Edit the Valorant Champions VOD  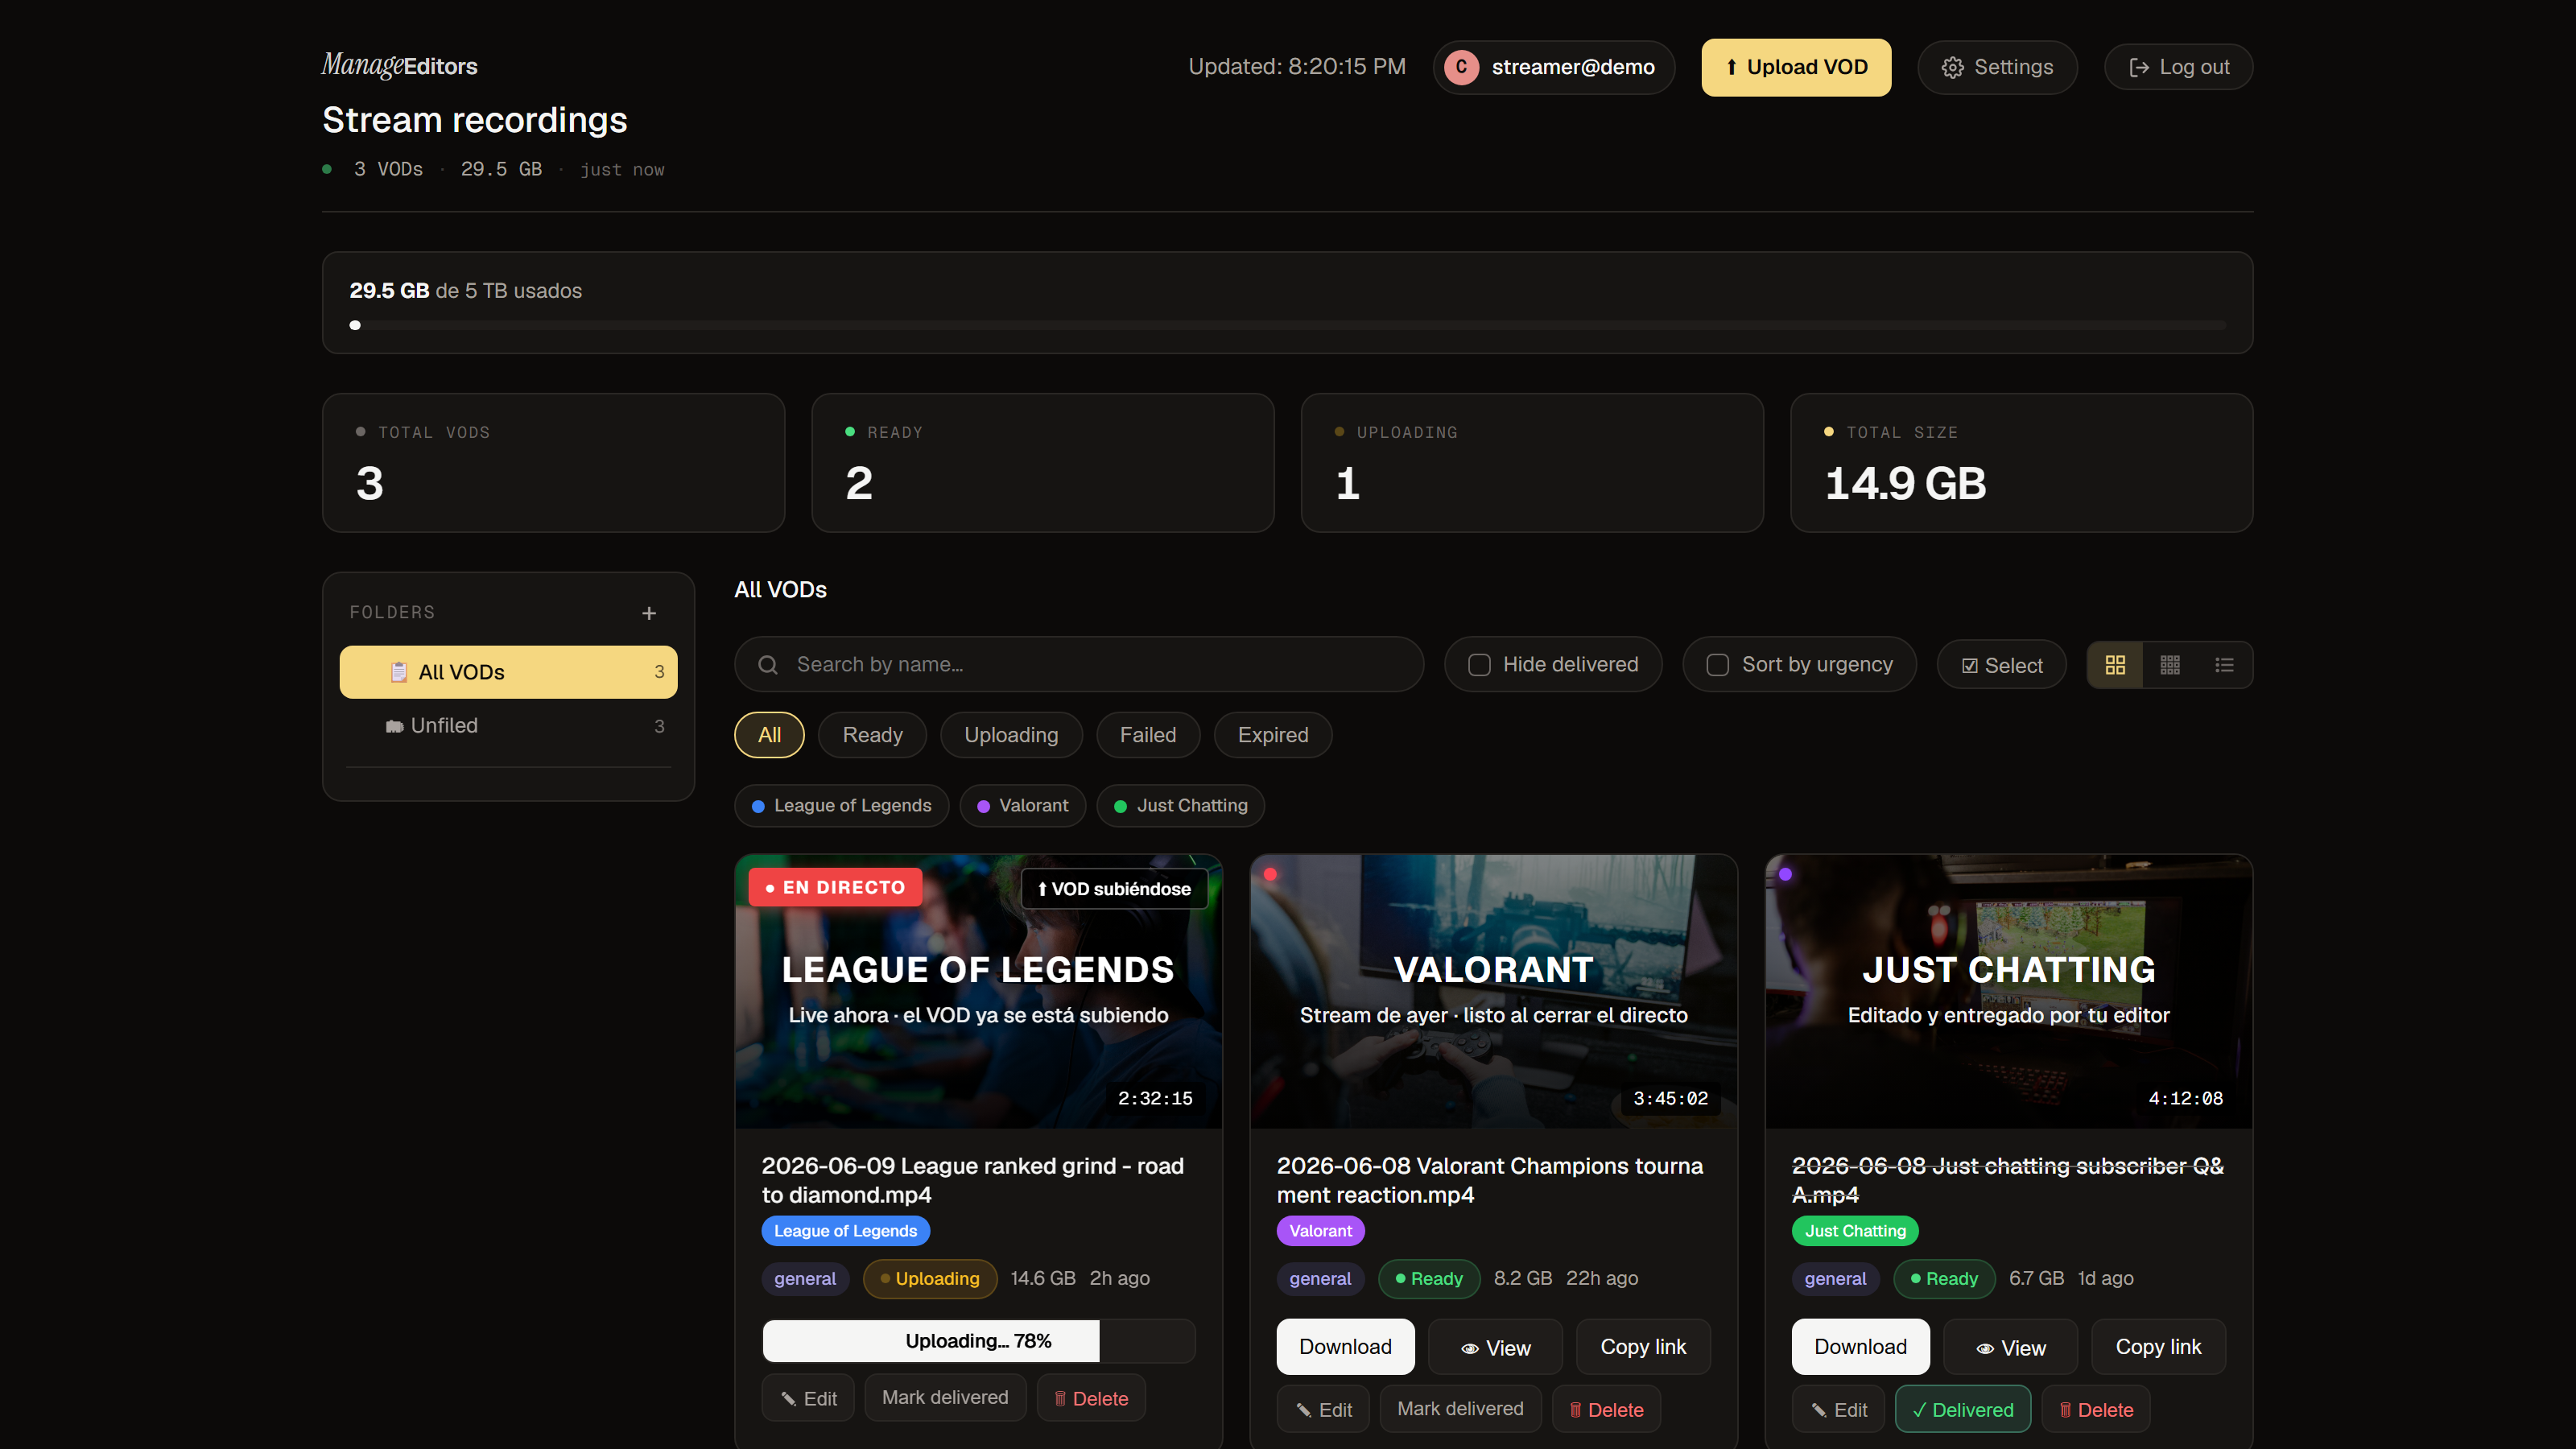click(x=1323, y=1410)
